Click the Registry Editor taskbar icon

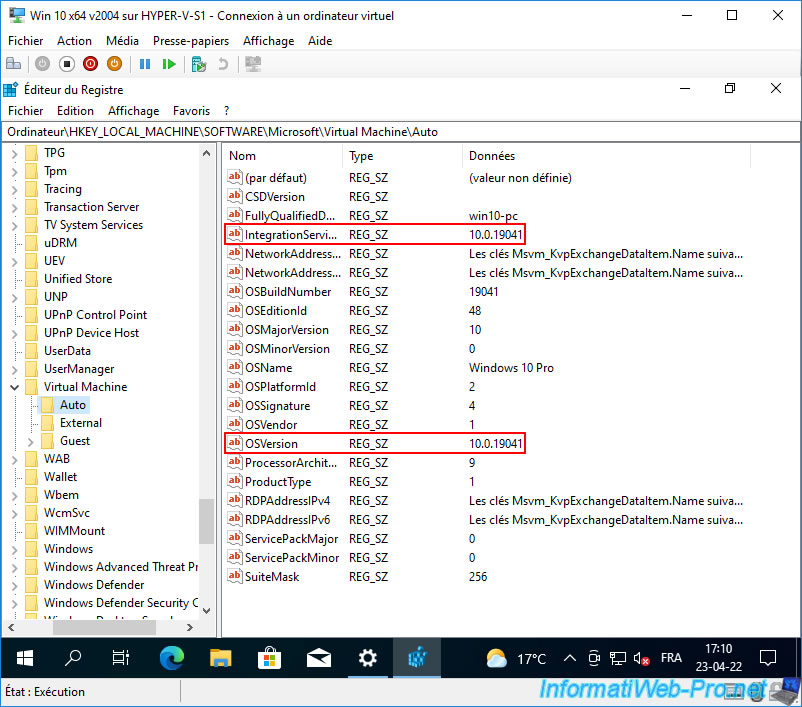(417, 658)
